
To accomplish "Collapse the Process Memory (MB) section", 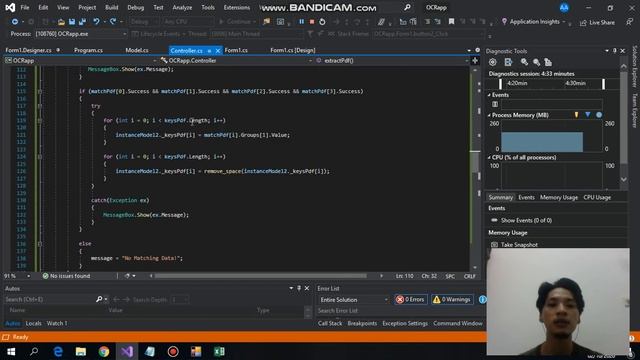I will point(489,115).
